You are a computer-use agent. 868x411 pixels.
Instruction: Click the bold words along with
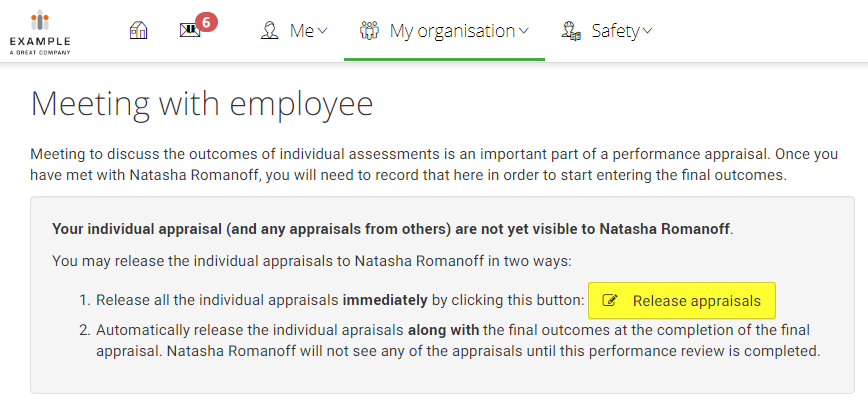[443, 331]
